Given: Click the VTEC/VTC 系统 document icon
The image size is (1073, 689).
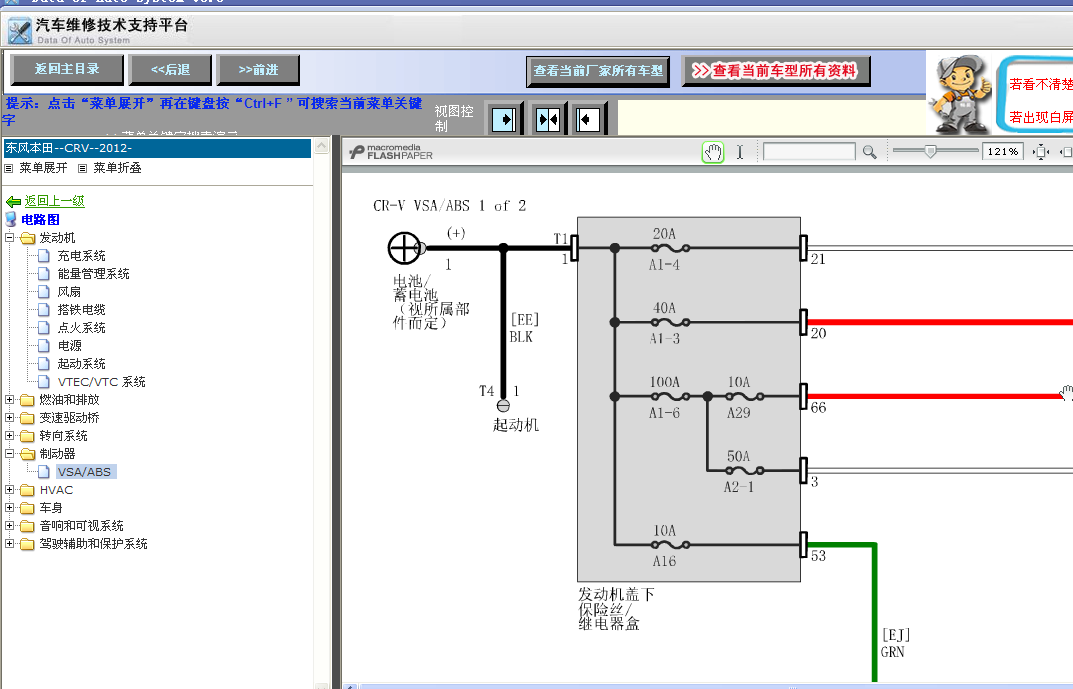Looking at the screenshot, I should [x=44, y=382].
